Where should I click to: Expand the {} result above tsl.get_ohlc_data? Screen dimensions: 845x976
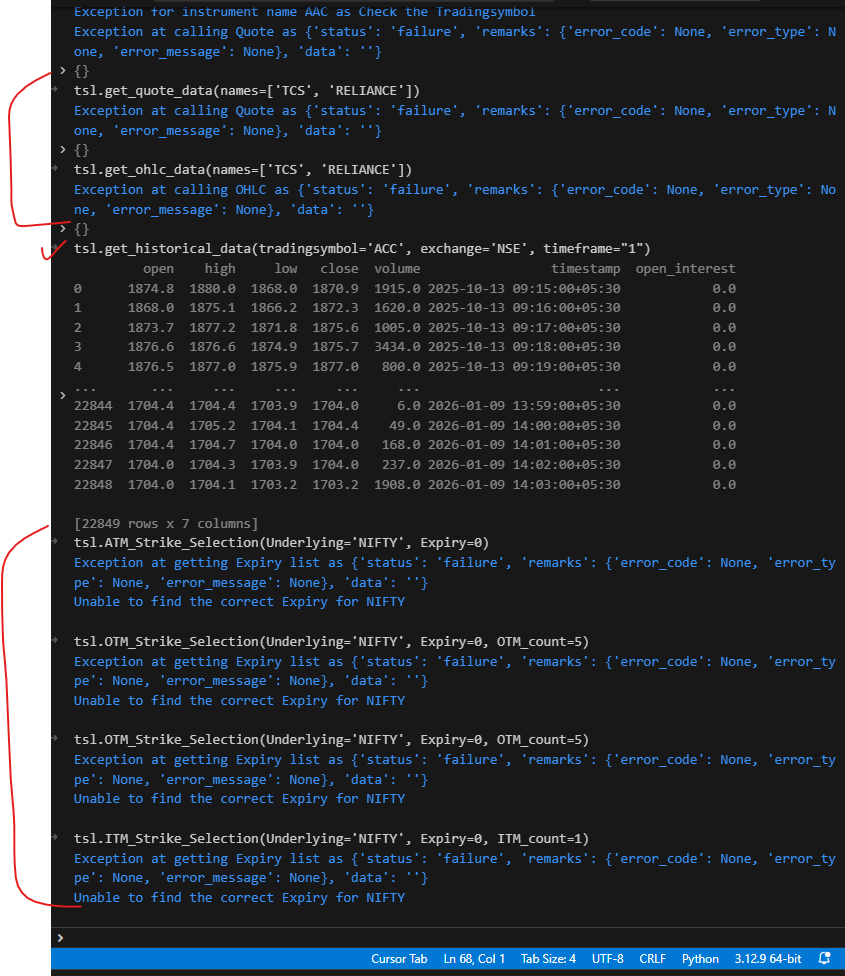click(x=63, y=150)
